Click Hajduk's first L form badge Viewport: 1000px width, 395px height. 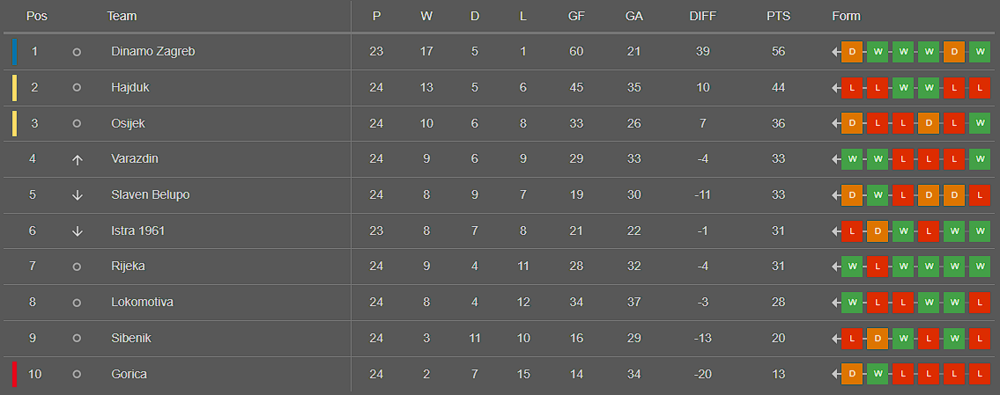(x=852, y=87)
